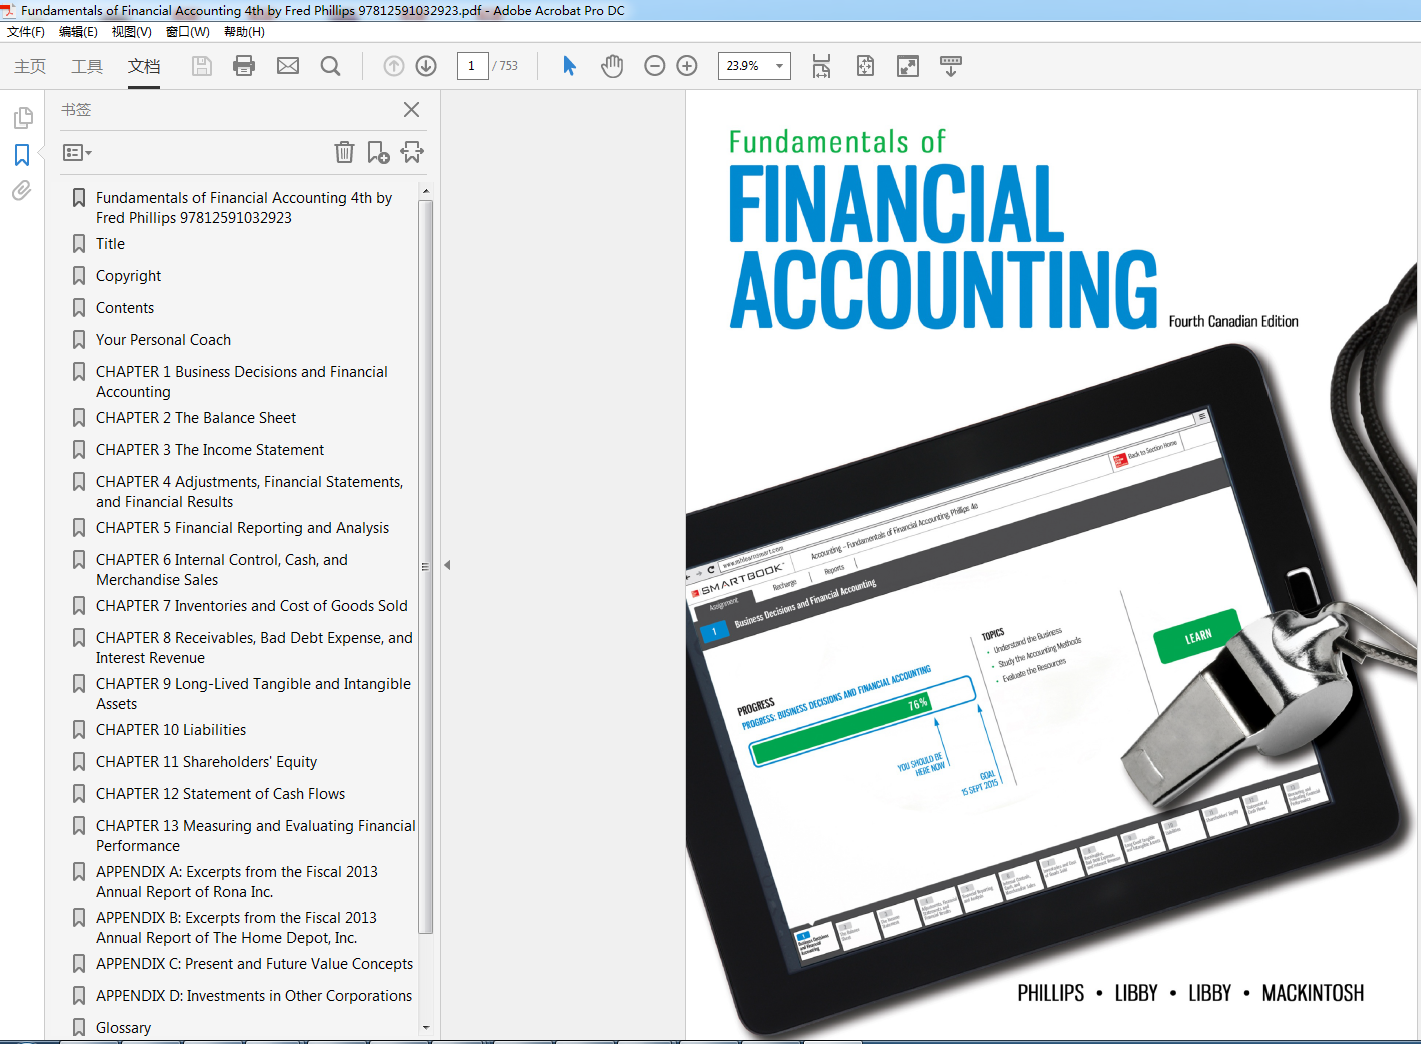Screen dimensions: 1421x1044
Task: Open CHAPTER 3 The Income Statement
Action: [210, 450]
